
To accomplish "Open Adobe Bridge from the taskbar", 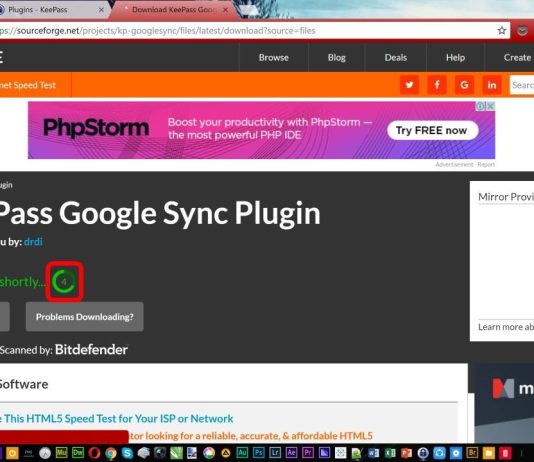I will click(x=472, y=453).
